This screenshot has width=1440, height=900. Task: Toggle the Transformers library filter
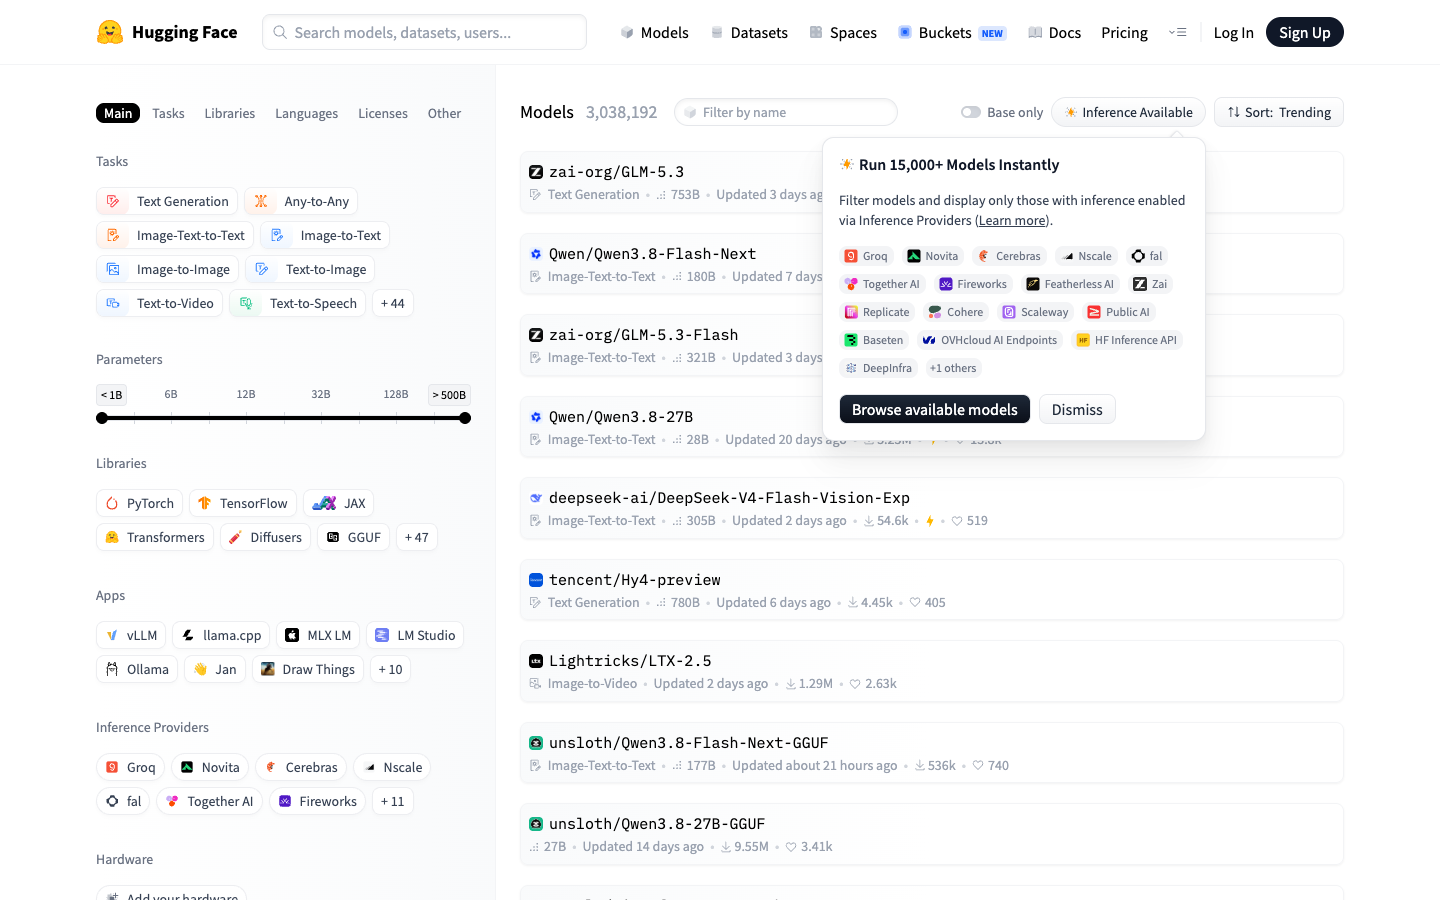(155, 537)
